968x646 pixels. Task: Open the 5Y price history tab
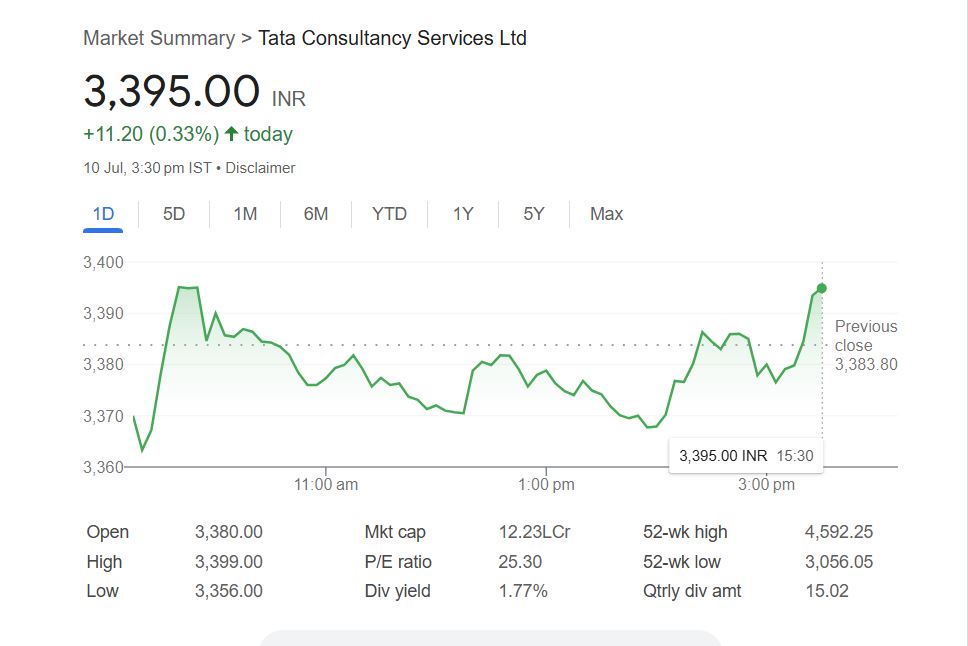(x=533, y=214)
